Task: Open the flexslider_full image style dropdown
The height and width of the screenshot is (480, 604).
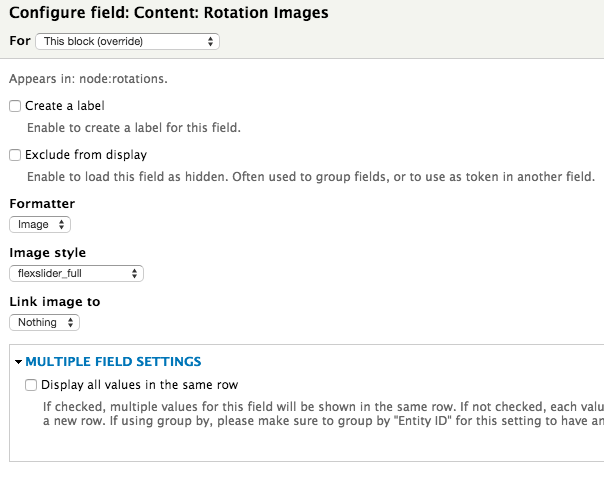Action: pyautogui.click(x=76, y=273)
